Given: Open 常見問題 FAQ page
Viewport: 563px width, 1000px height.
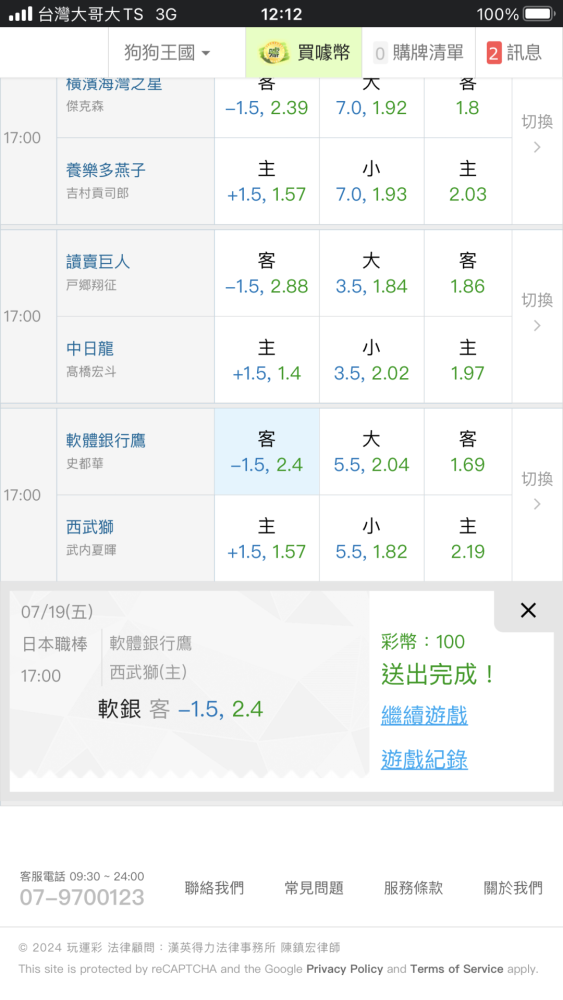Looking at the screenshot, I should click(314, 888).
